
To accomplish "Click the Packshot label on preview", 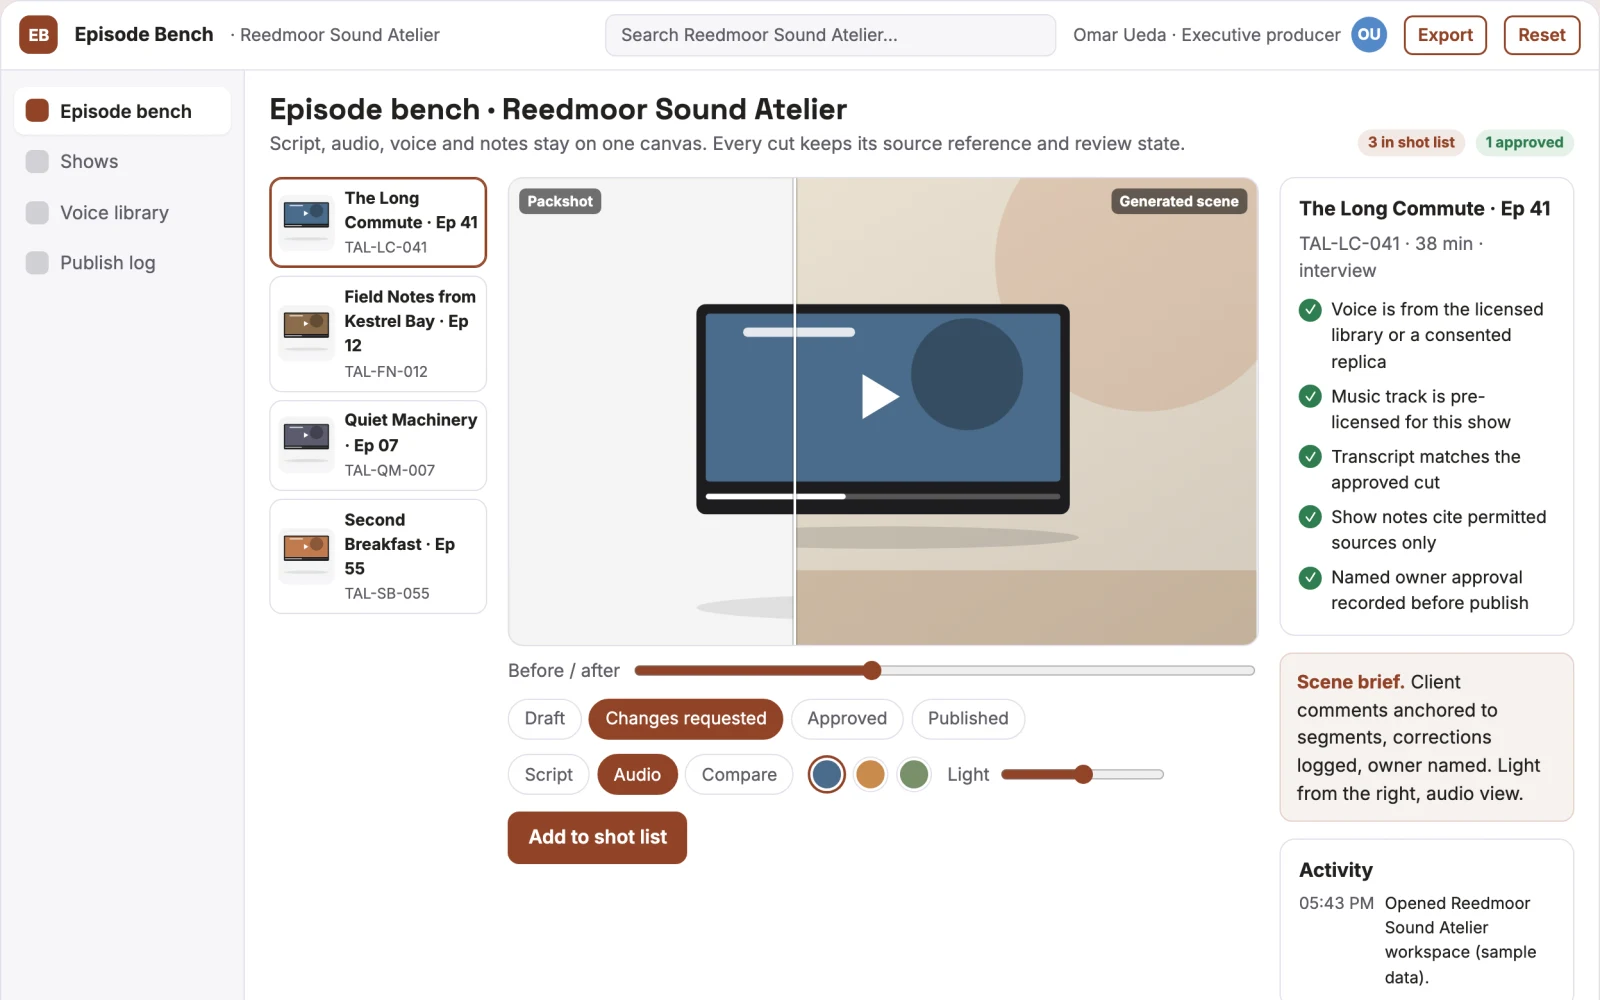I will tap(560, 201).
